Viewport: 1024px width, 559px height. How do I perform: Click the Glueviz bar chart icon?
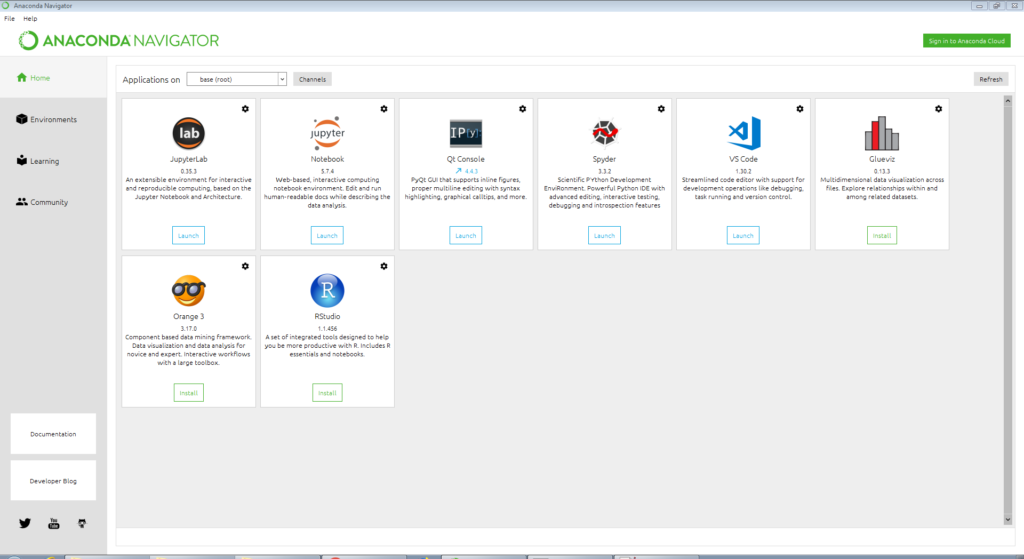point(882,133)
